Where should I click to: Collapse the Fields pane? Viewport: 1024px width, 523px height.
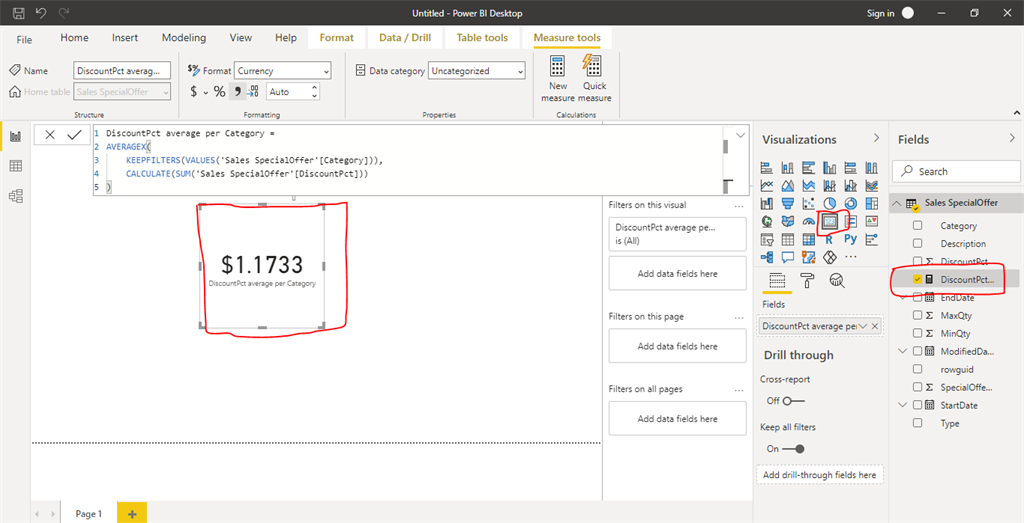(x=1012, y=138)
